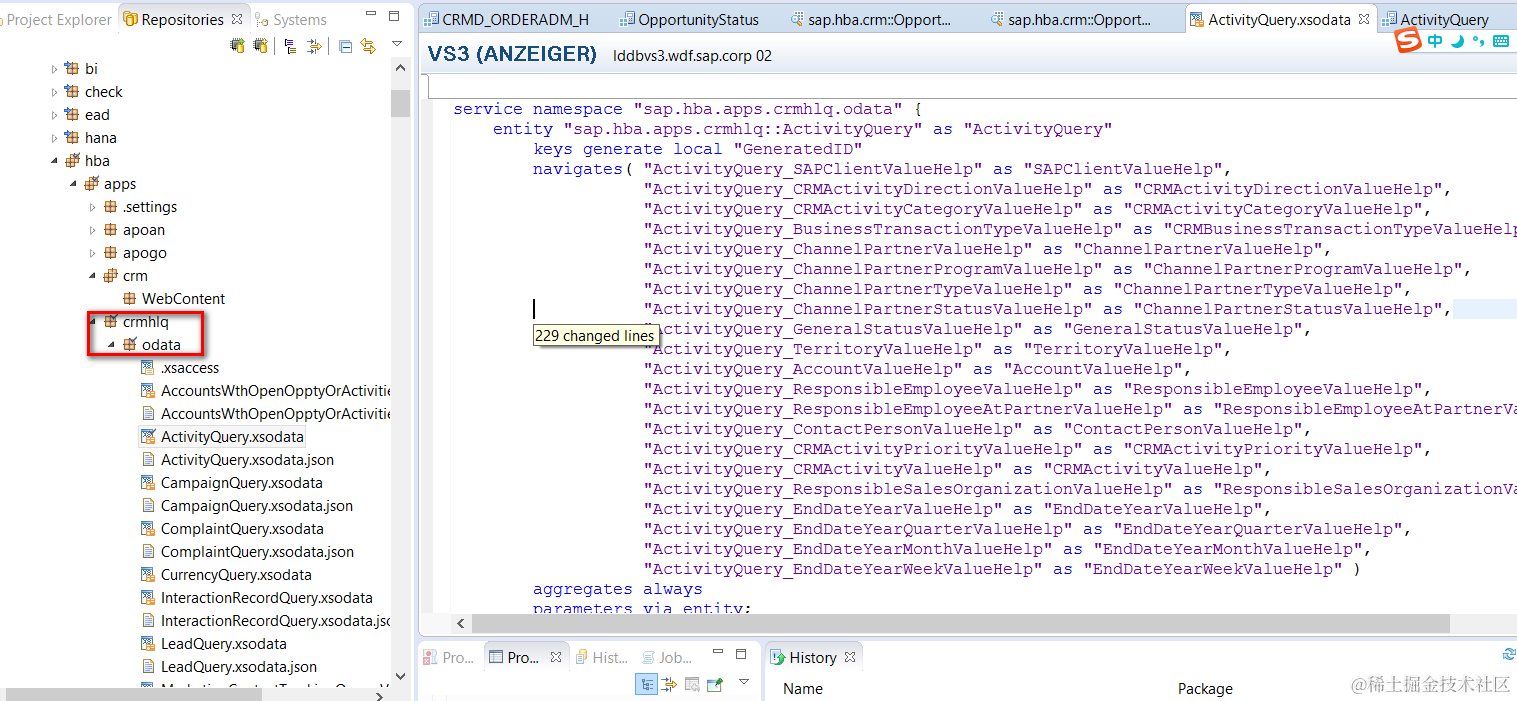Click the second repository workspace icon with sparkle
This screenshot has height=701, width=1517.
260,45
